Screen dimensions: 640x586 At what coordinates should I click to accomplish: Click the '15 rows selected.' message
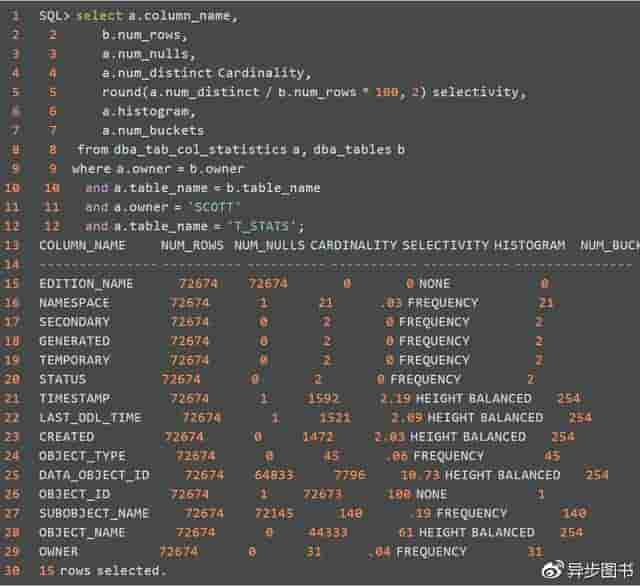tap(101, 570)
